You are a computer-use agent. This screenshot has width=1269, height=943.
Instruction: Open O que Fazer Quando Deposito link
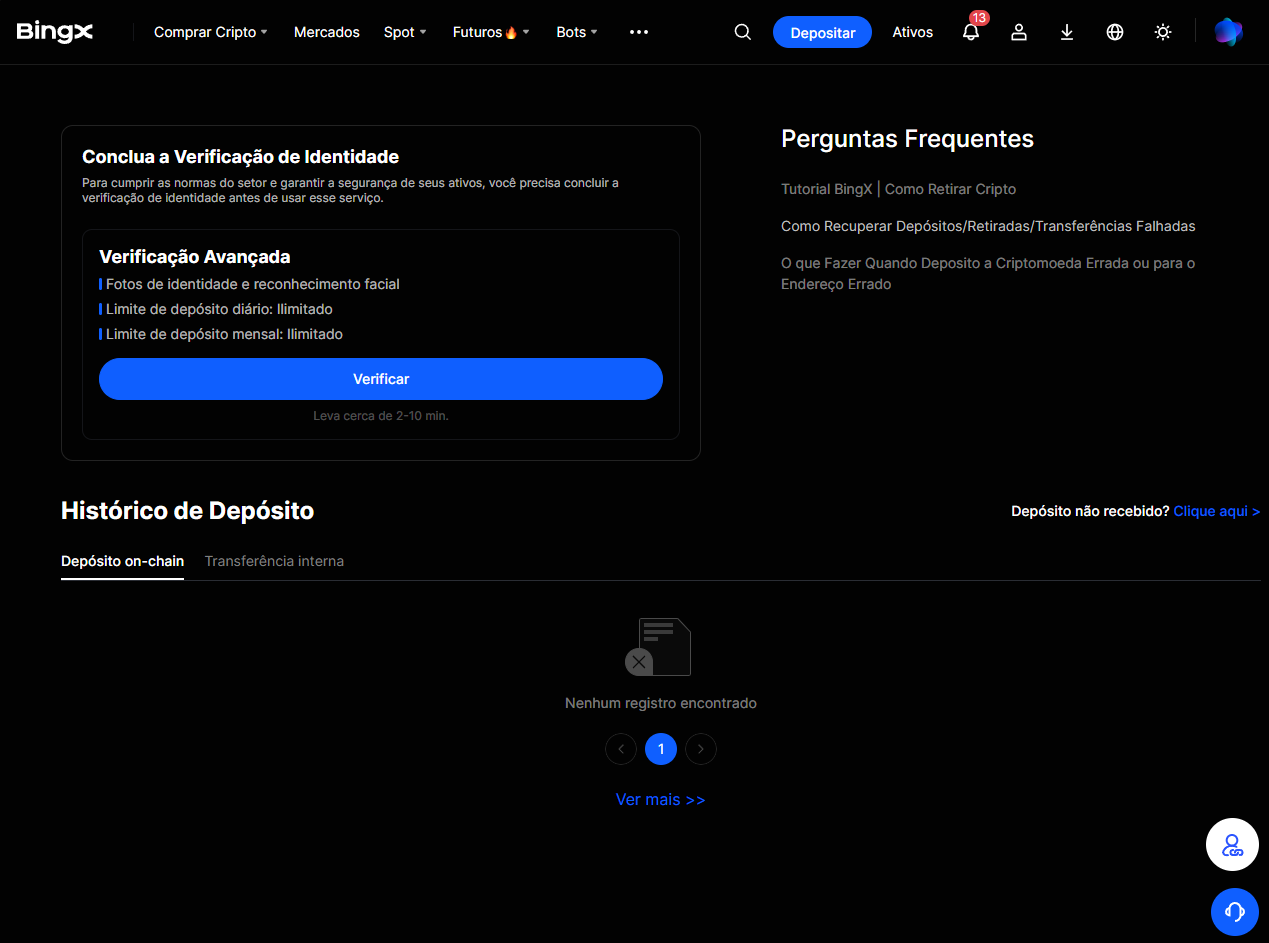tap(988, 274)
